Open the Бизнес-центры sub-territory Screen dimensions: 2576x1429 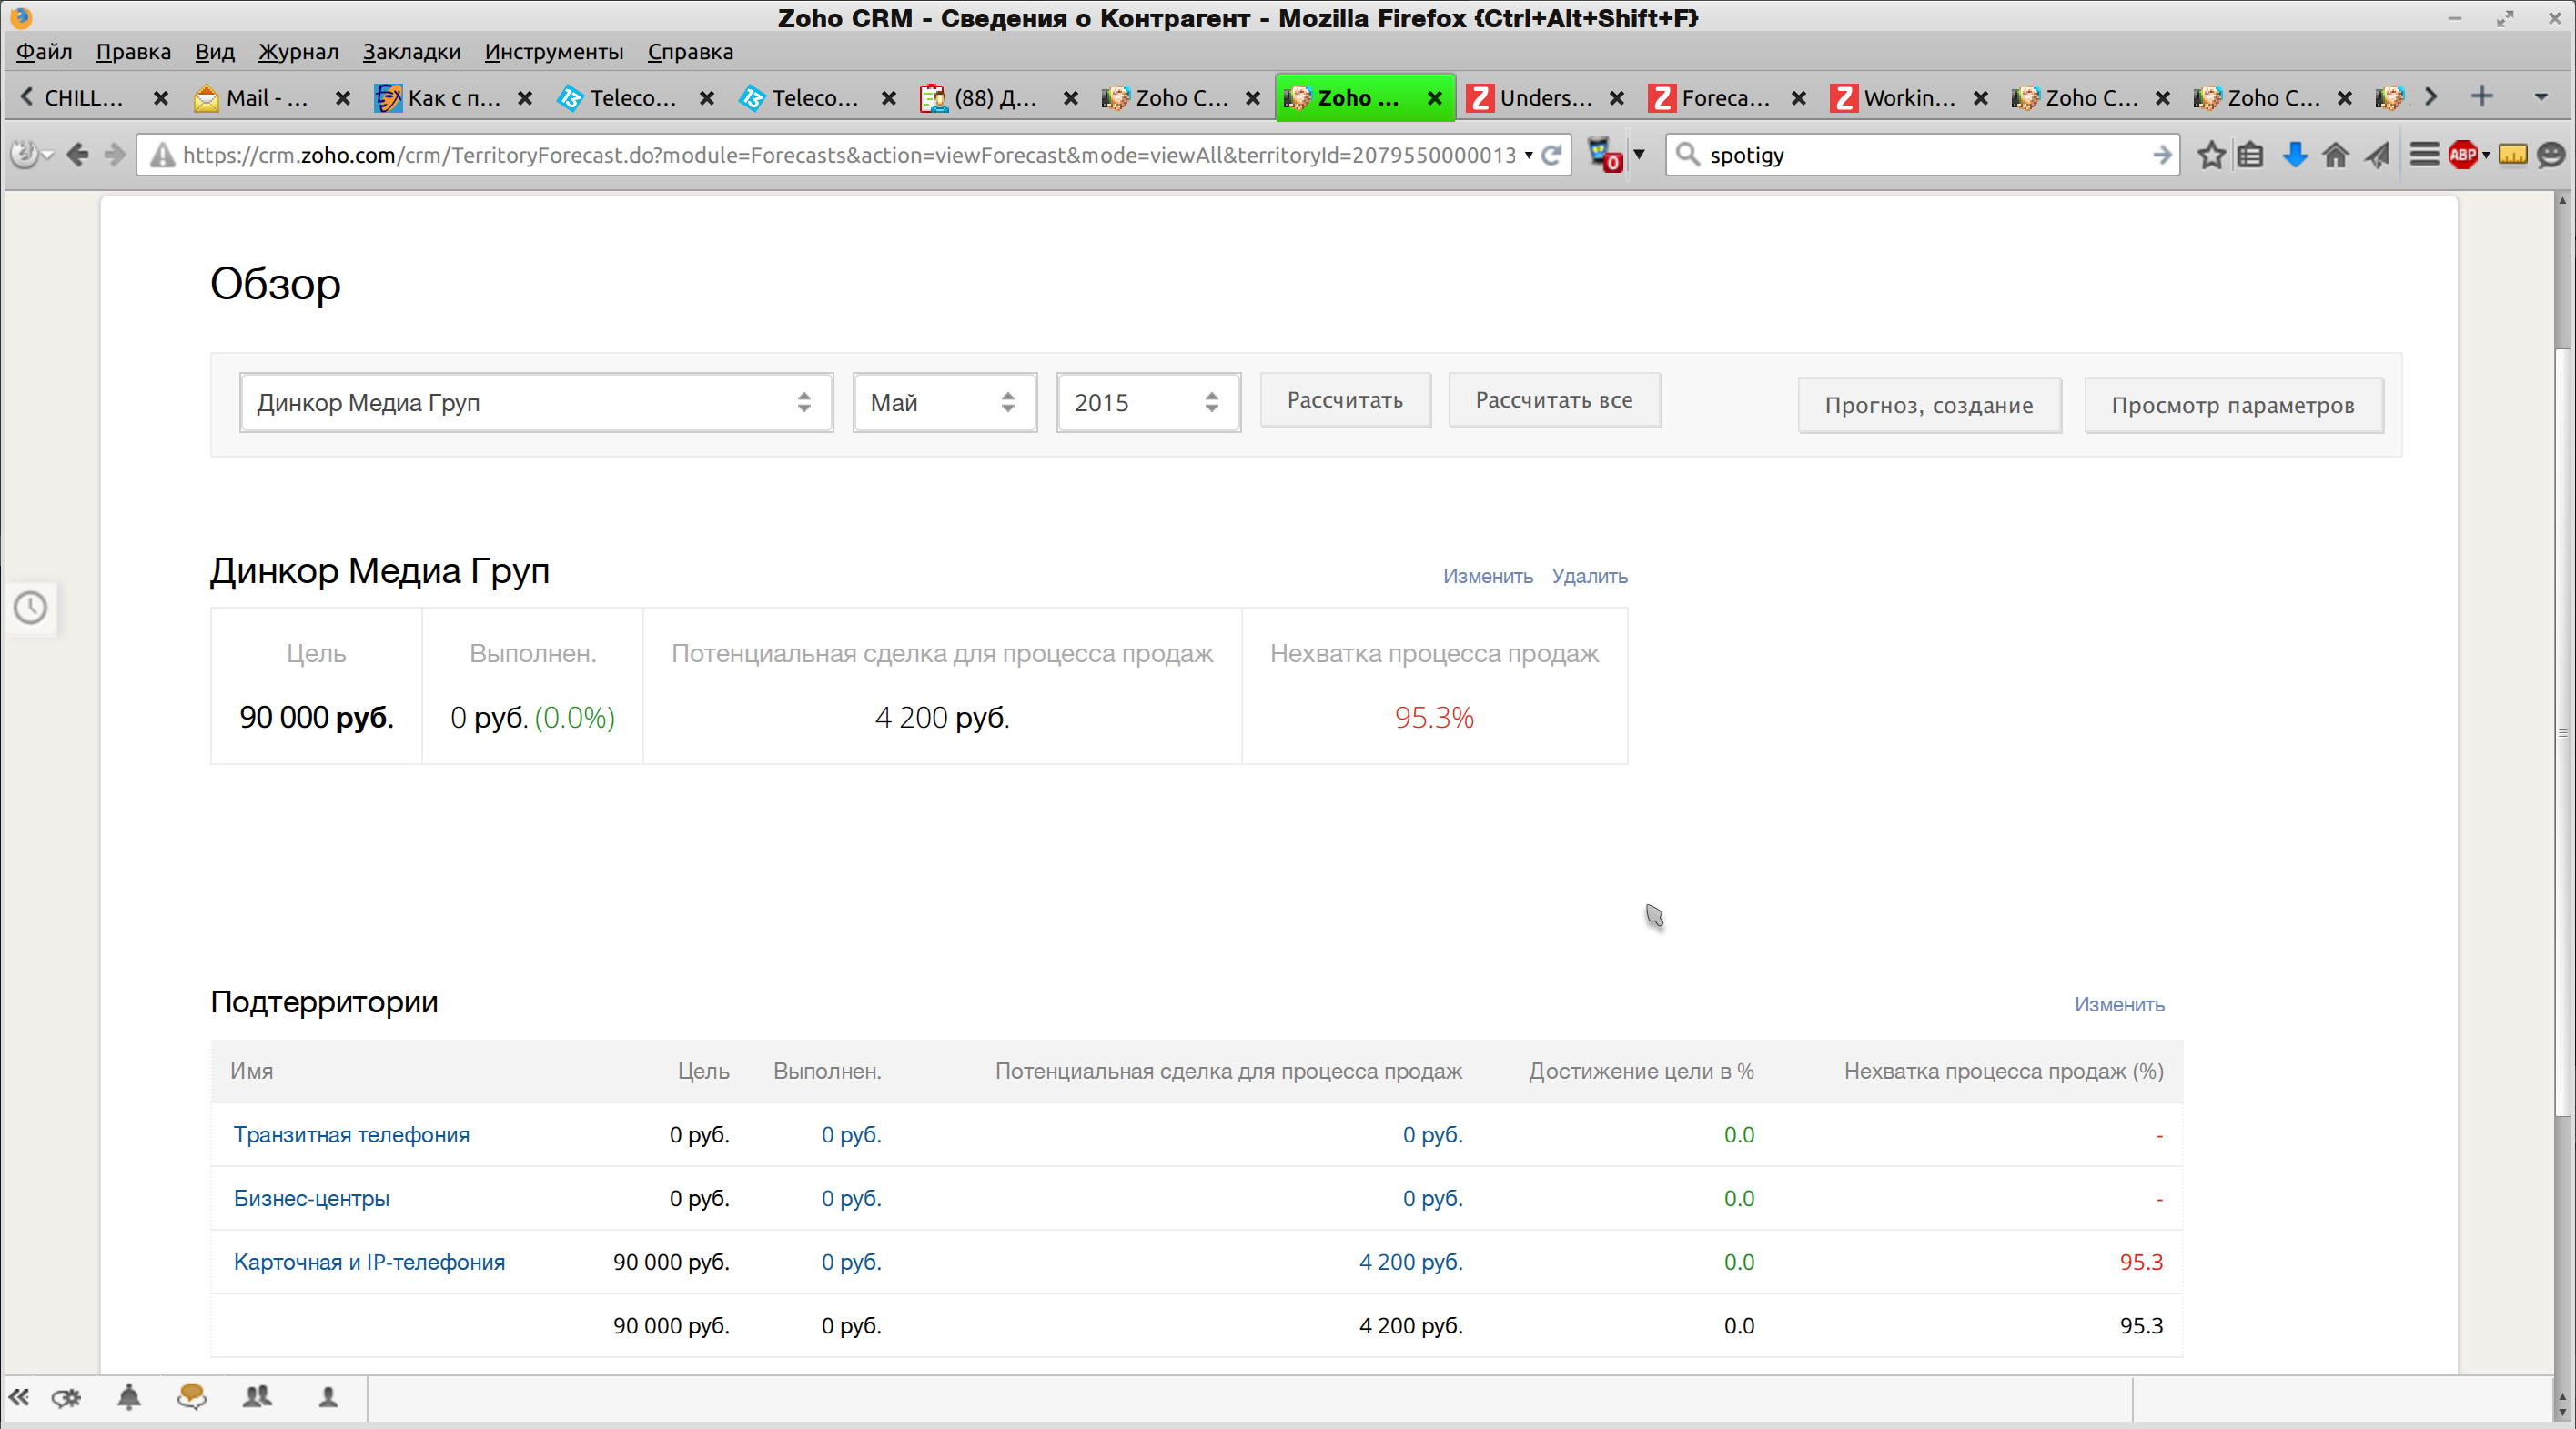[311, 1198]
